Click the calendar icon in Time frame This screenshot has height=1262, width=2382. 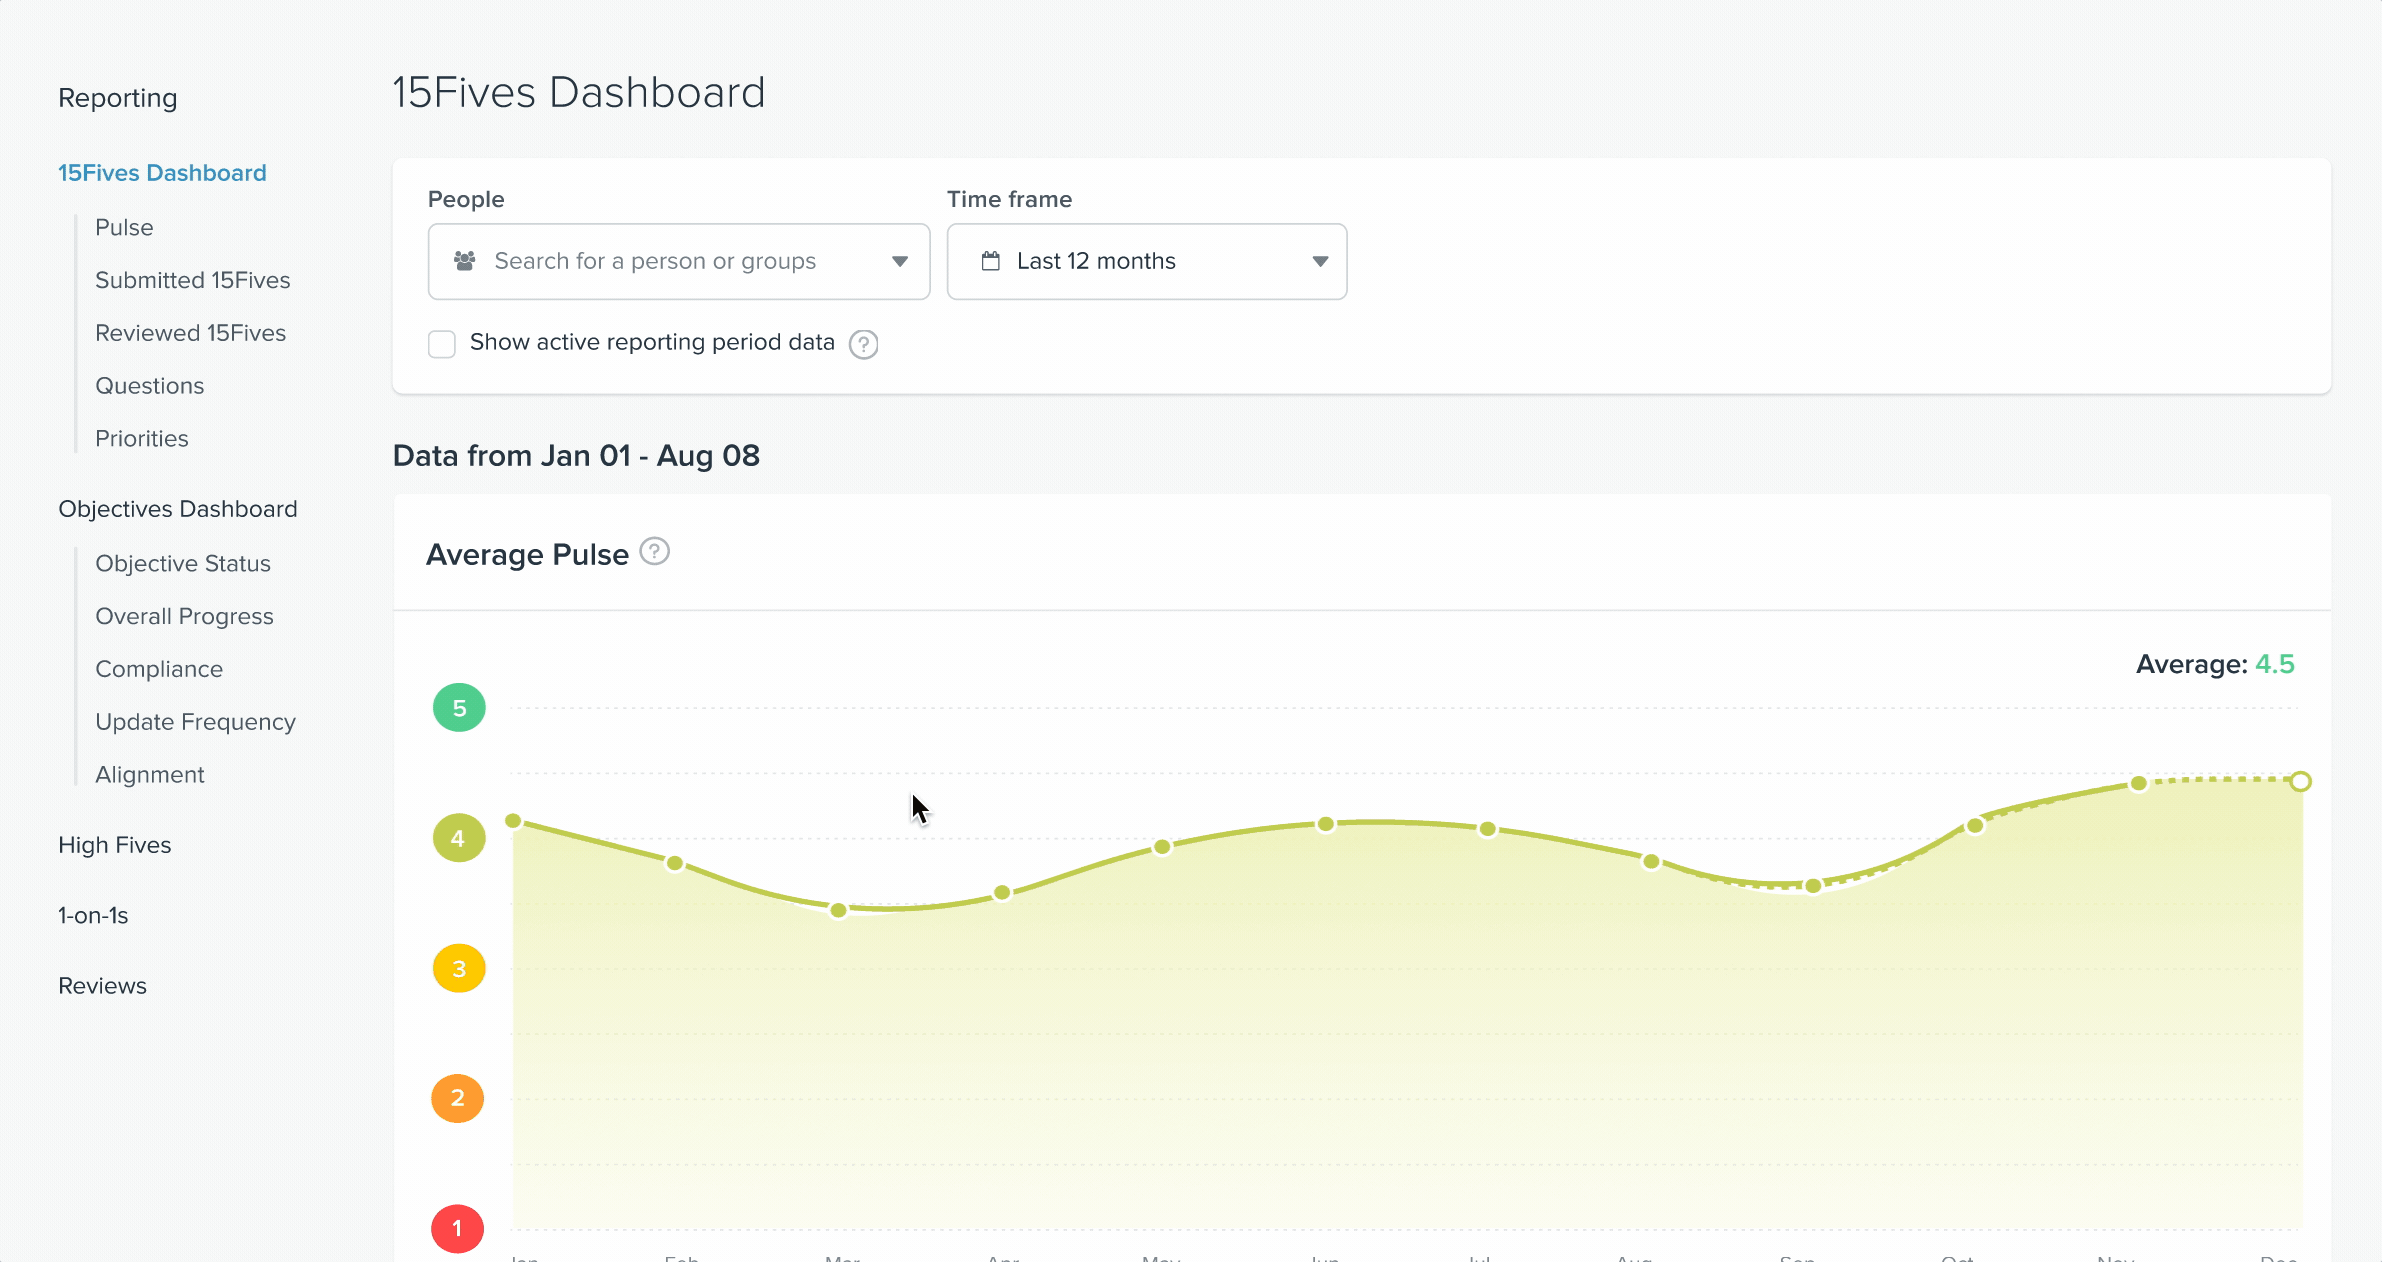click(x=991, y=261)
